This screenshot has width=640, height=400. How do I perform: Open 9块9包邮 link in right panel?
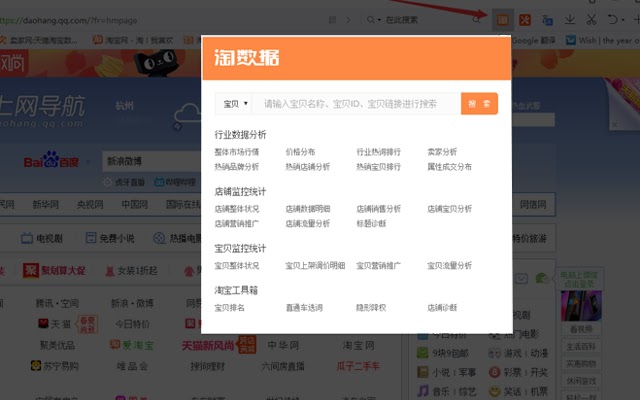[443, 353]
